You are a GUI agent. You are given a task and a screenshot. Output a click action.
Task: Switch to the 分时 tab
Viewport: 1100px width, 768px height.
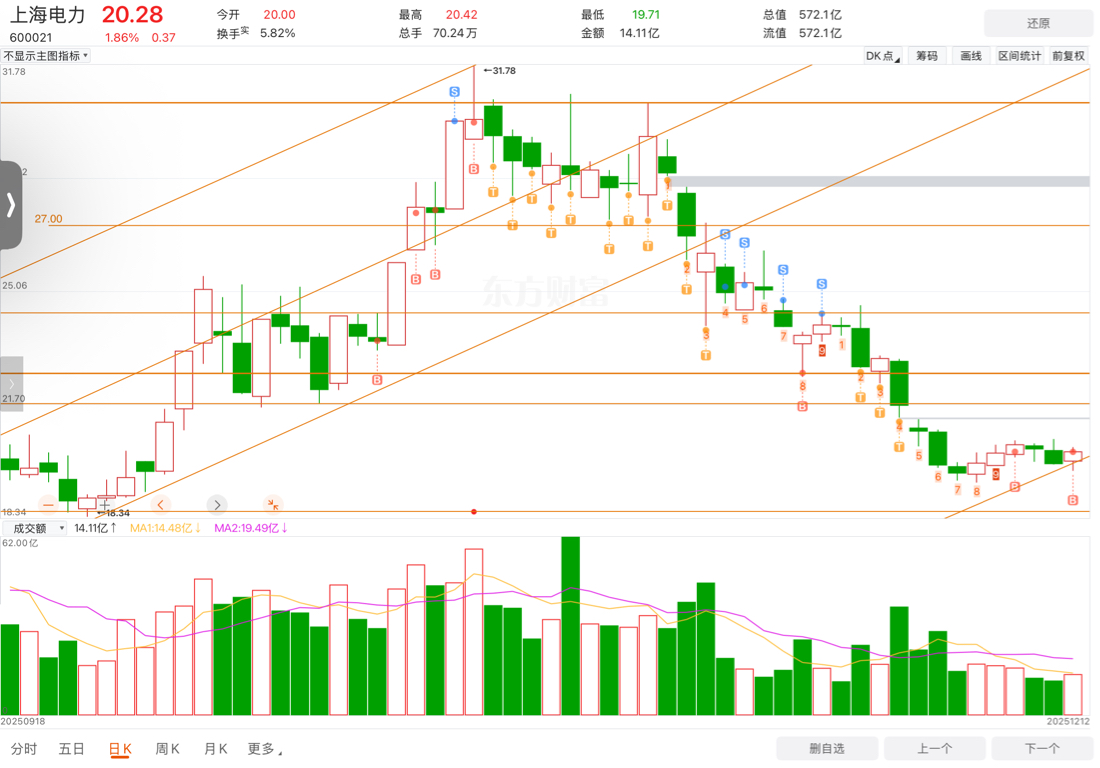click(x=24, y=749)
